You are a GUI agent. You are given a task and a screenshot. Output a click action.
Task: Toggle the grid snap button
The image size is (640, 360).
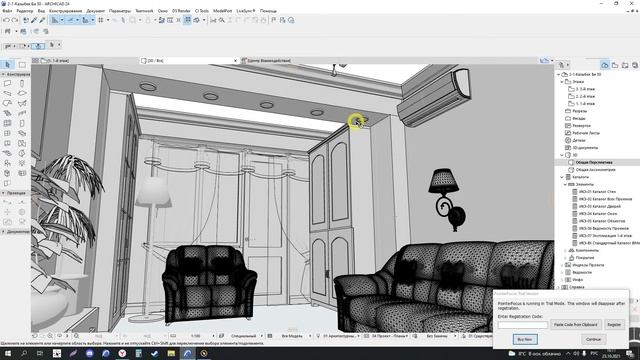coord(100,20)
